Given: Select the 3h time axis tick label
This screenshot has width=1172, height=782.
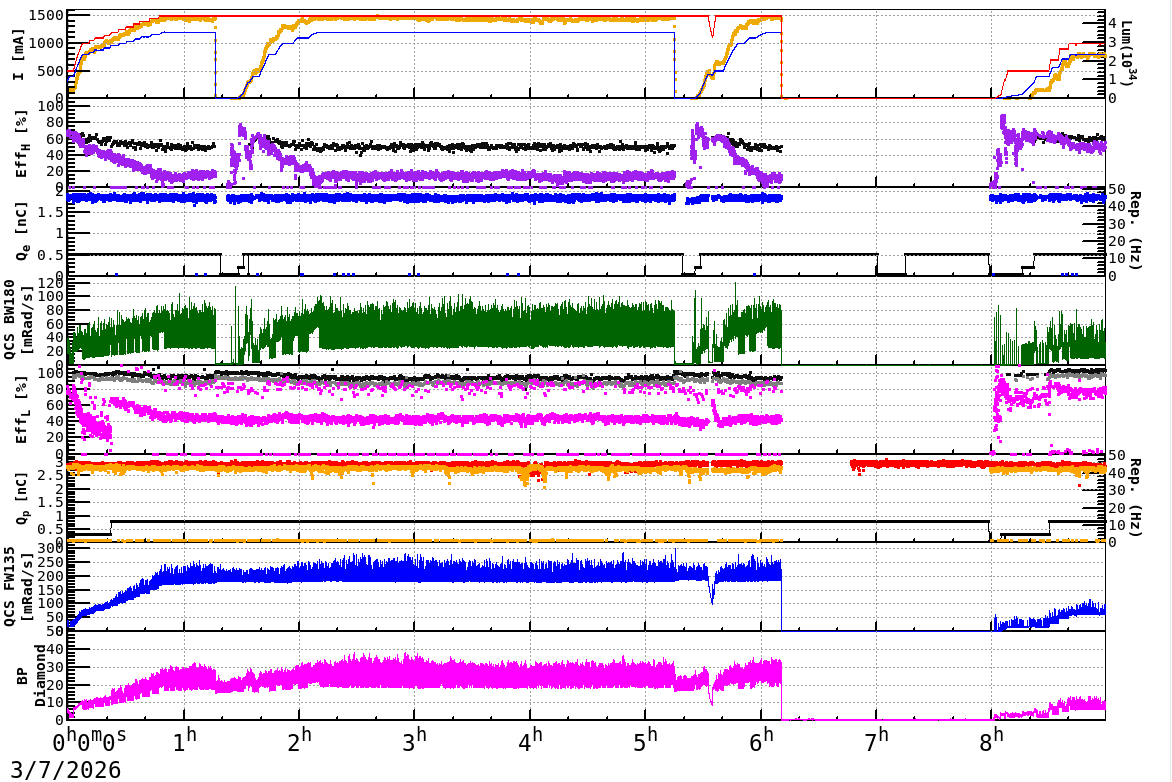Looking at the screenshot, I should (x=415, y=740).
